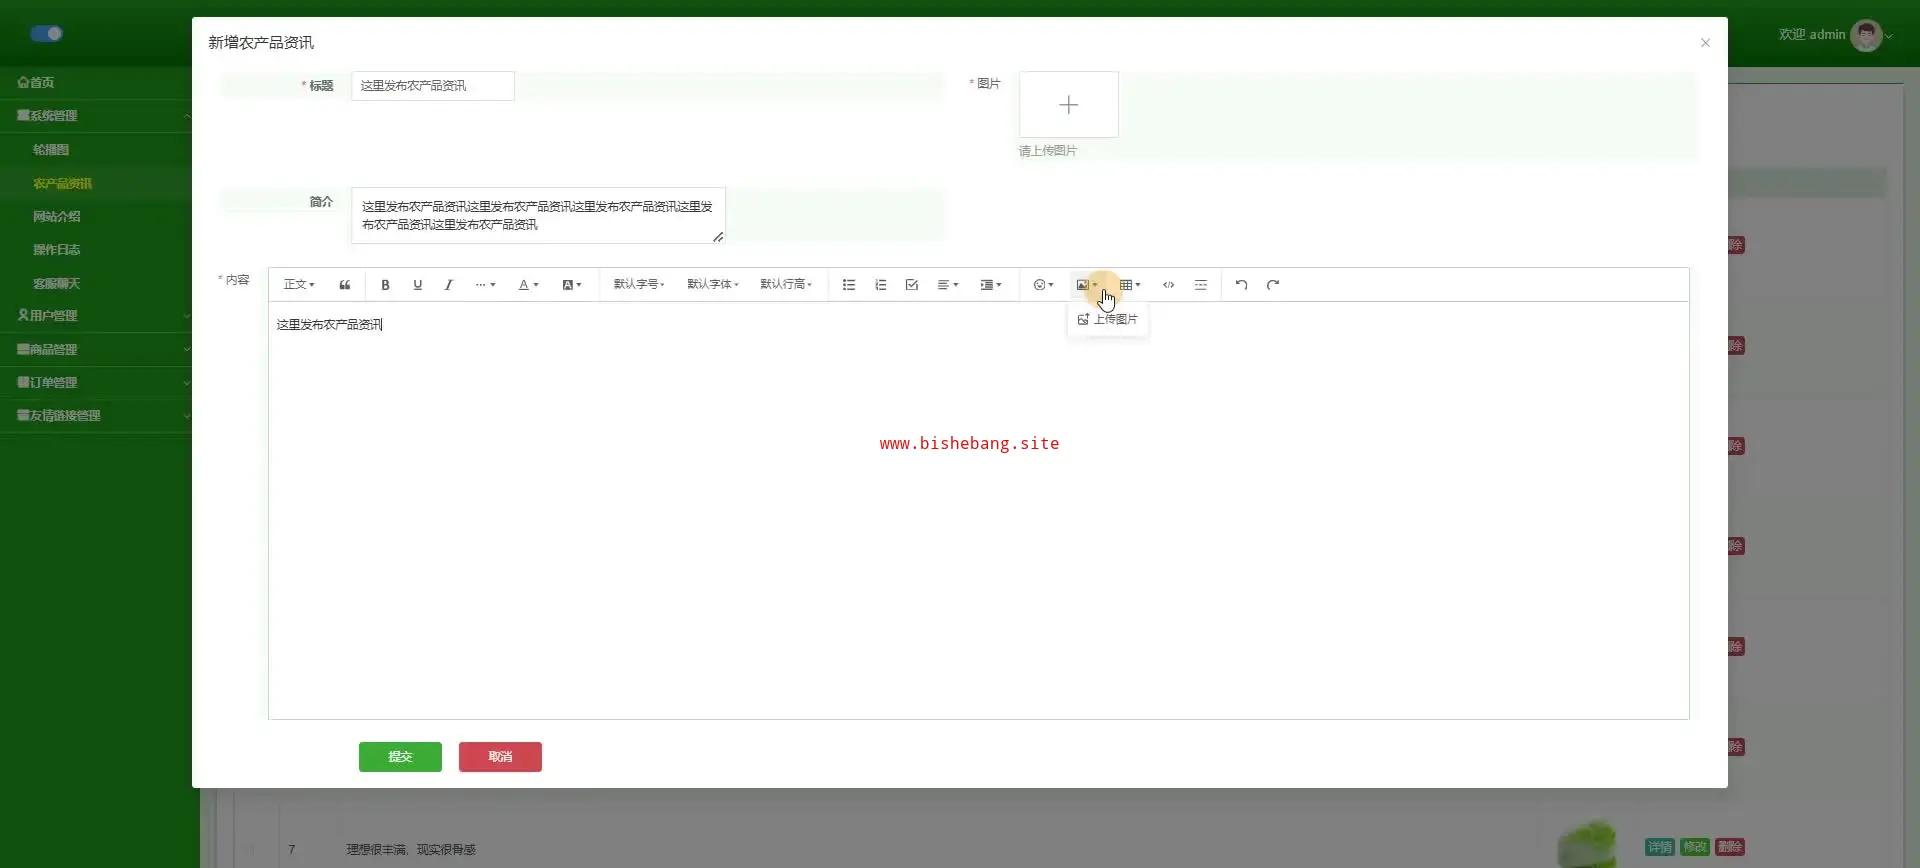Open the indent options dropdown

pyautogui.click(x=990, y=285)
